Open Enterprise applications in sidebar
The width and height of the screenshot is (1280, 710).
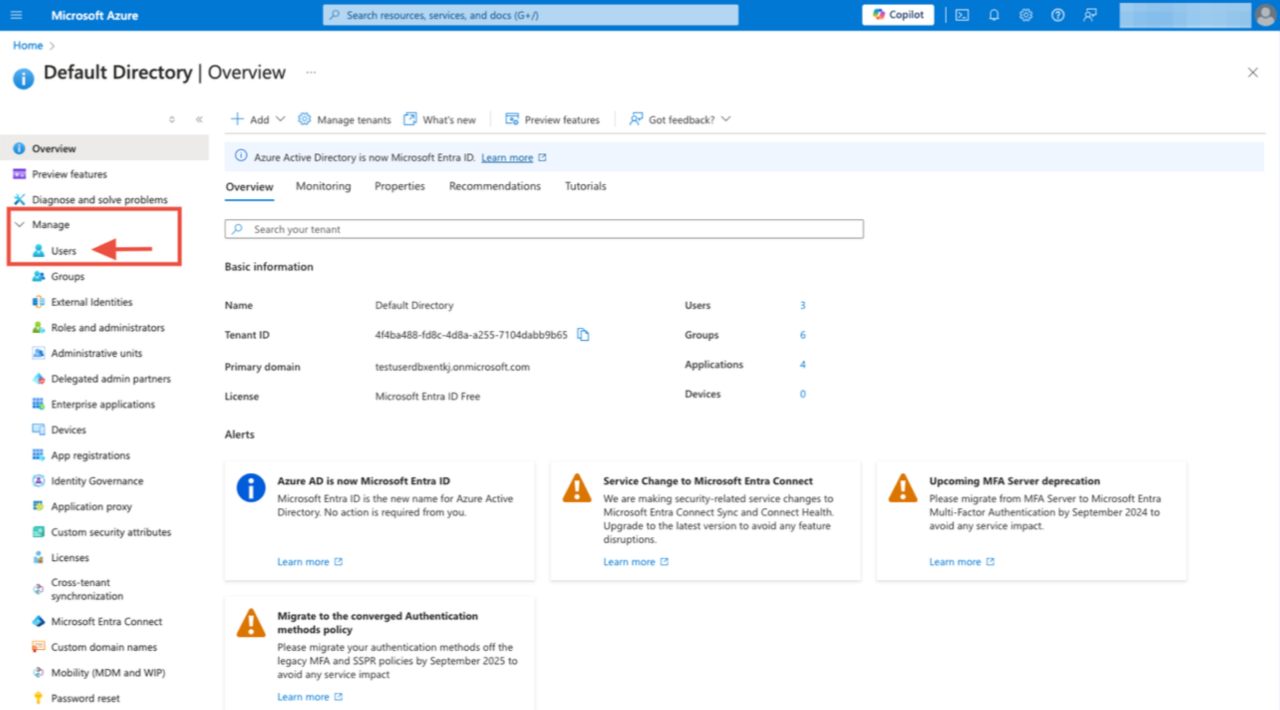tap(103, 404)
